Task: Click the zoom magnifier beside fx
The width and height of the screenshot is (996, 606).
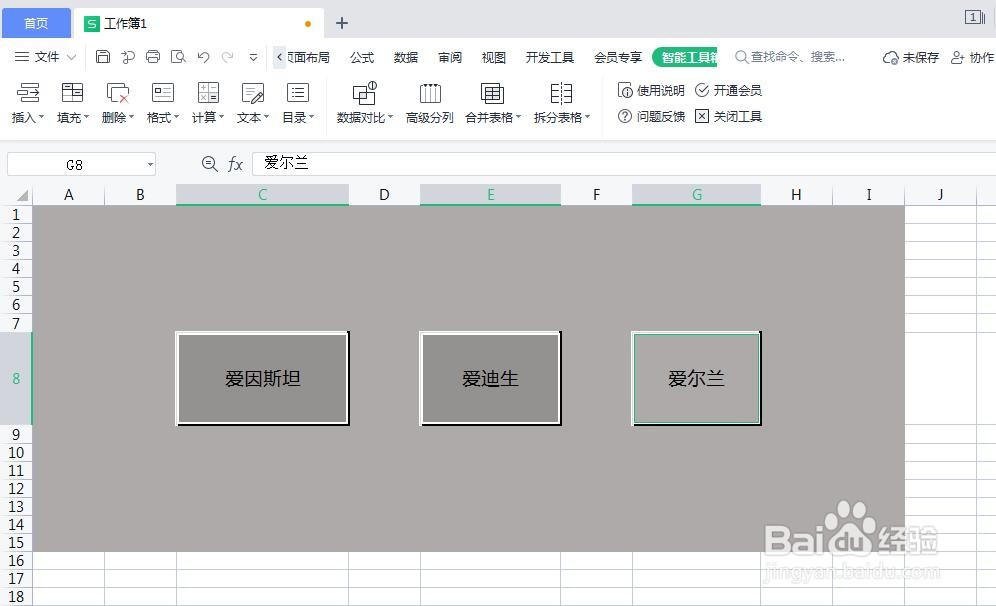Action: (209, 164)
